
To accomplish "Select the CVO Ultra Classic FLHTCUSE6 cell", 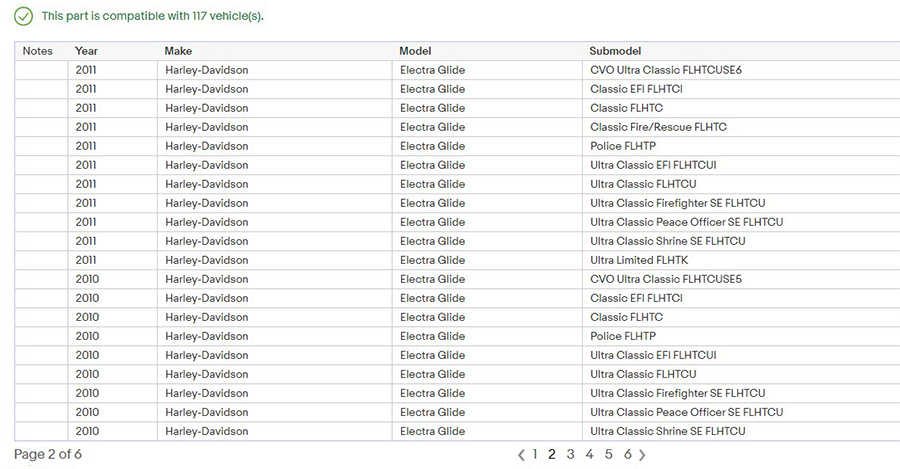I will coord(666,70).
